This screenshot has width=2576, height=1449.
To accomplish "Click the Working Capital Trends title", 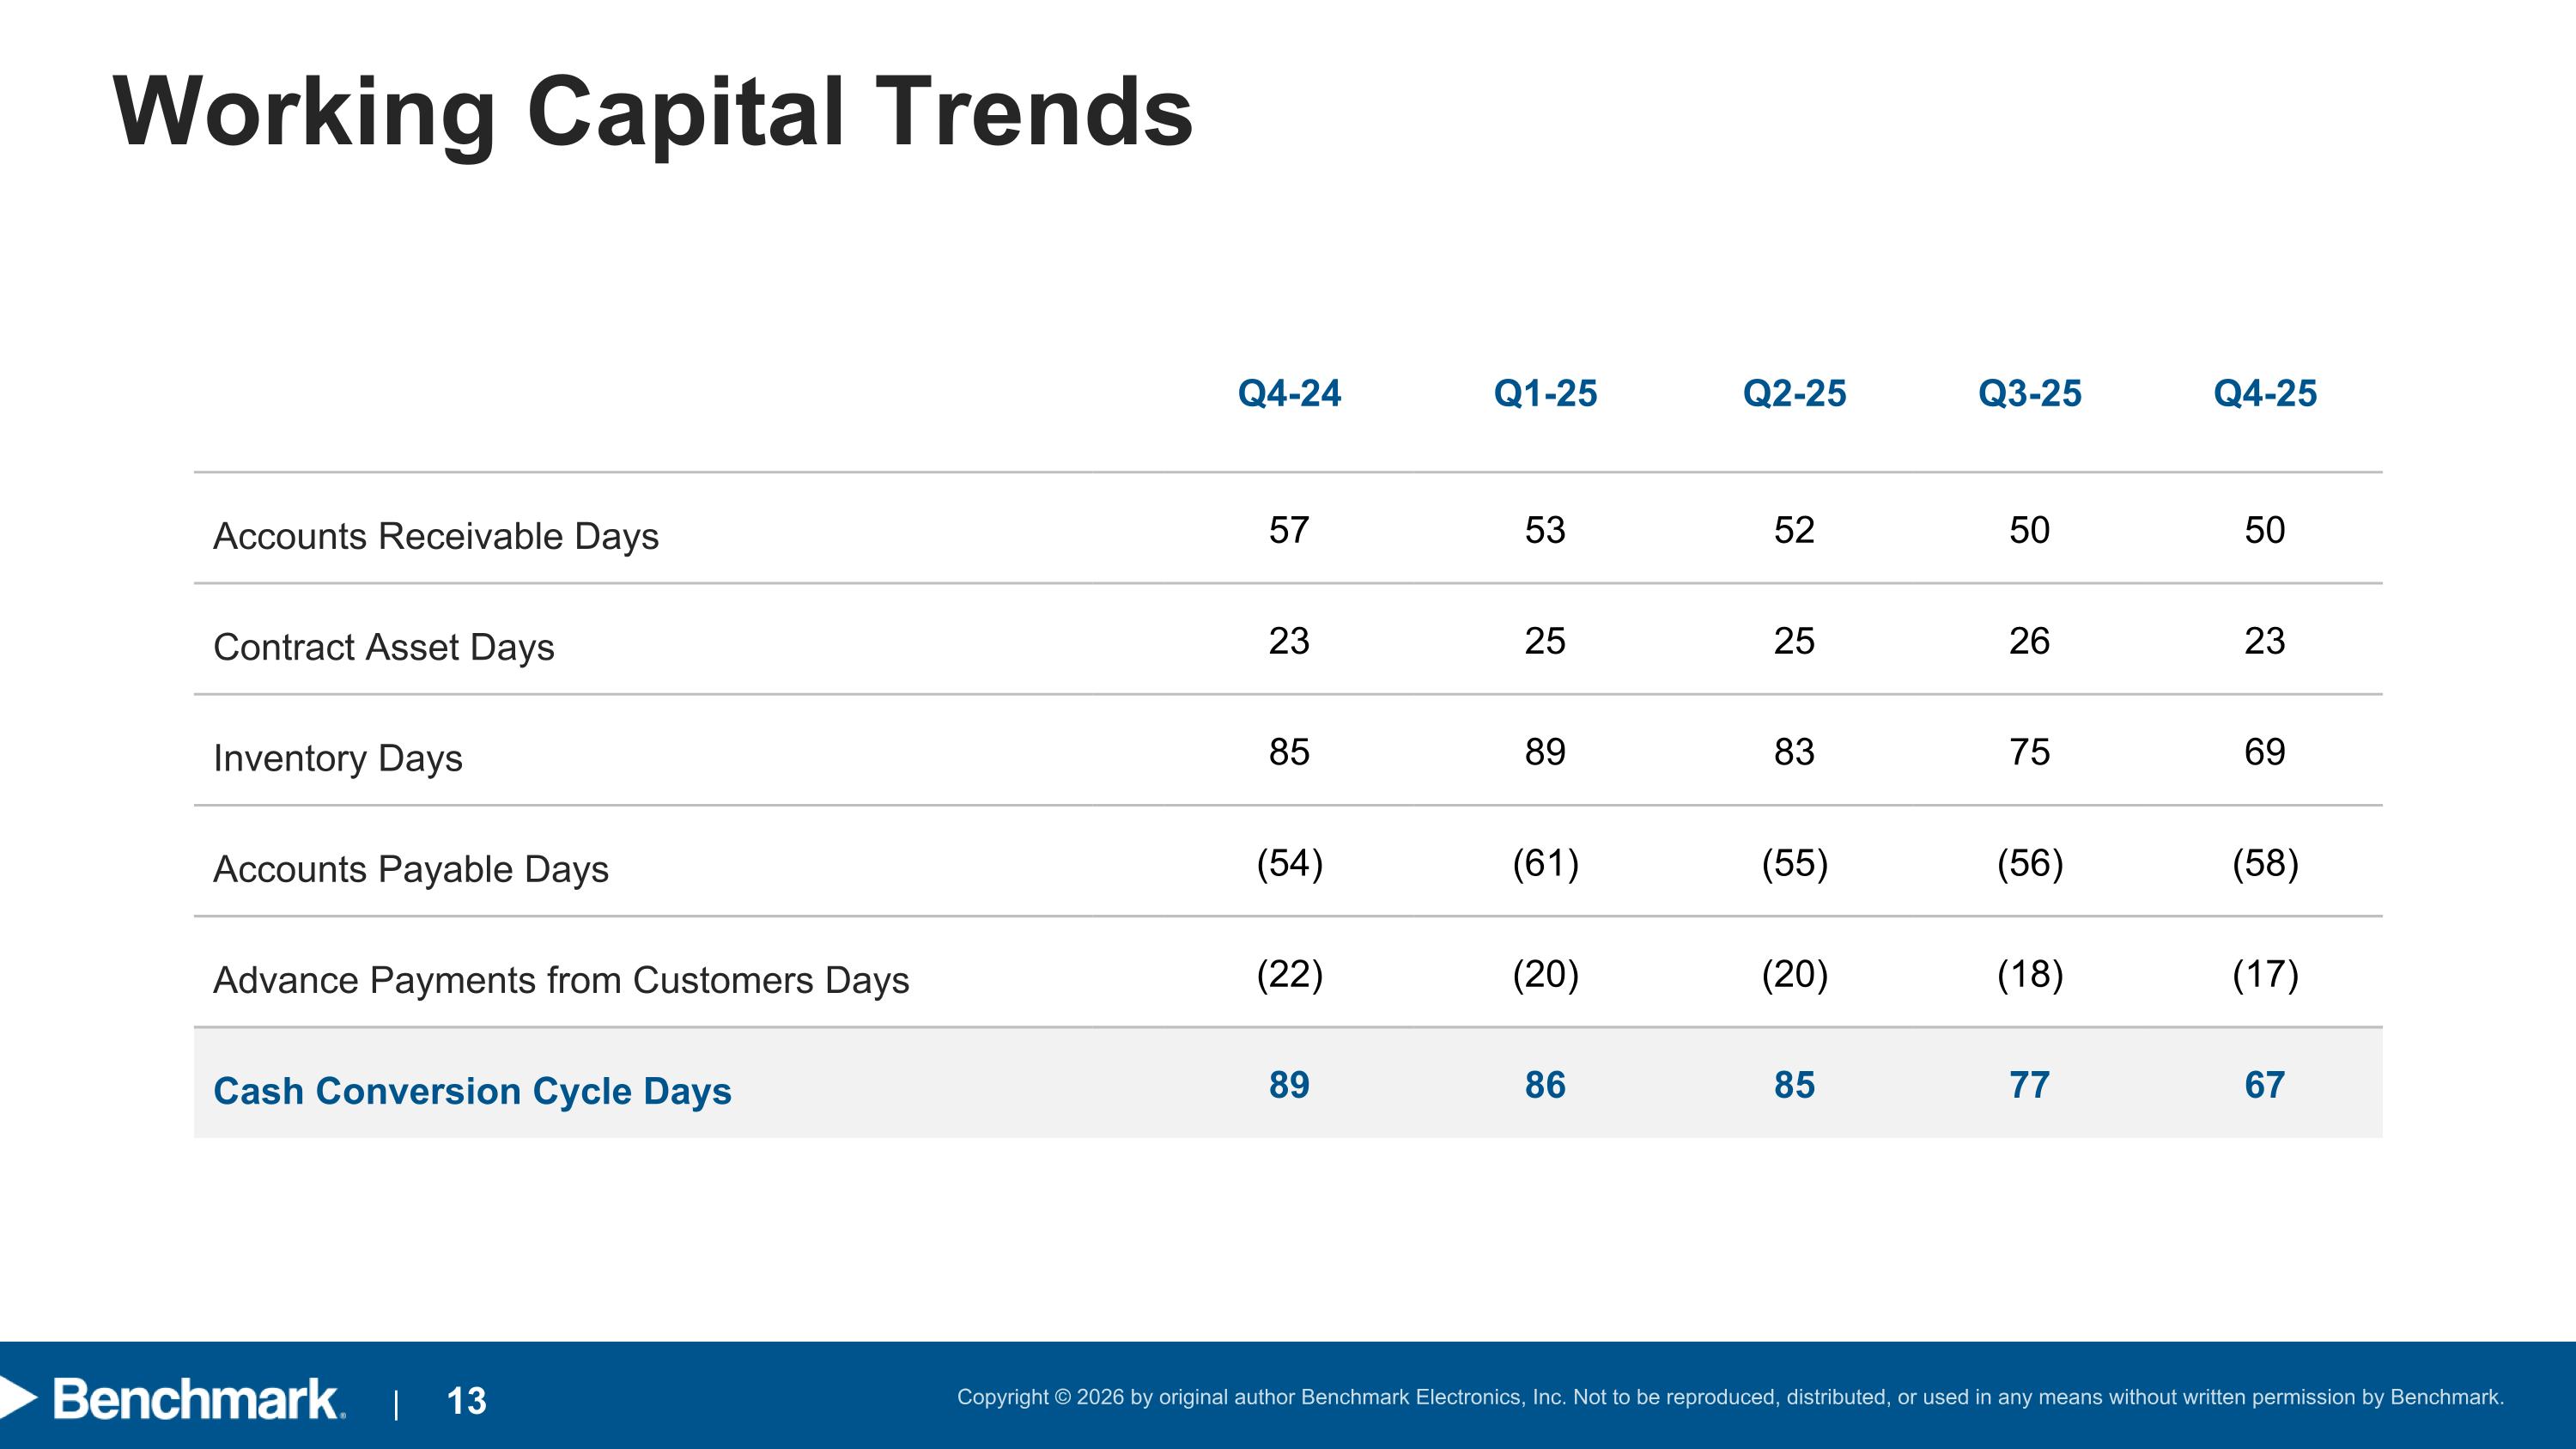I will [653, 112].
